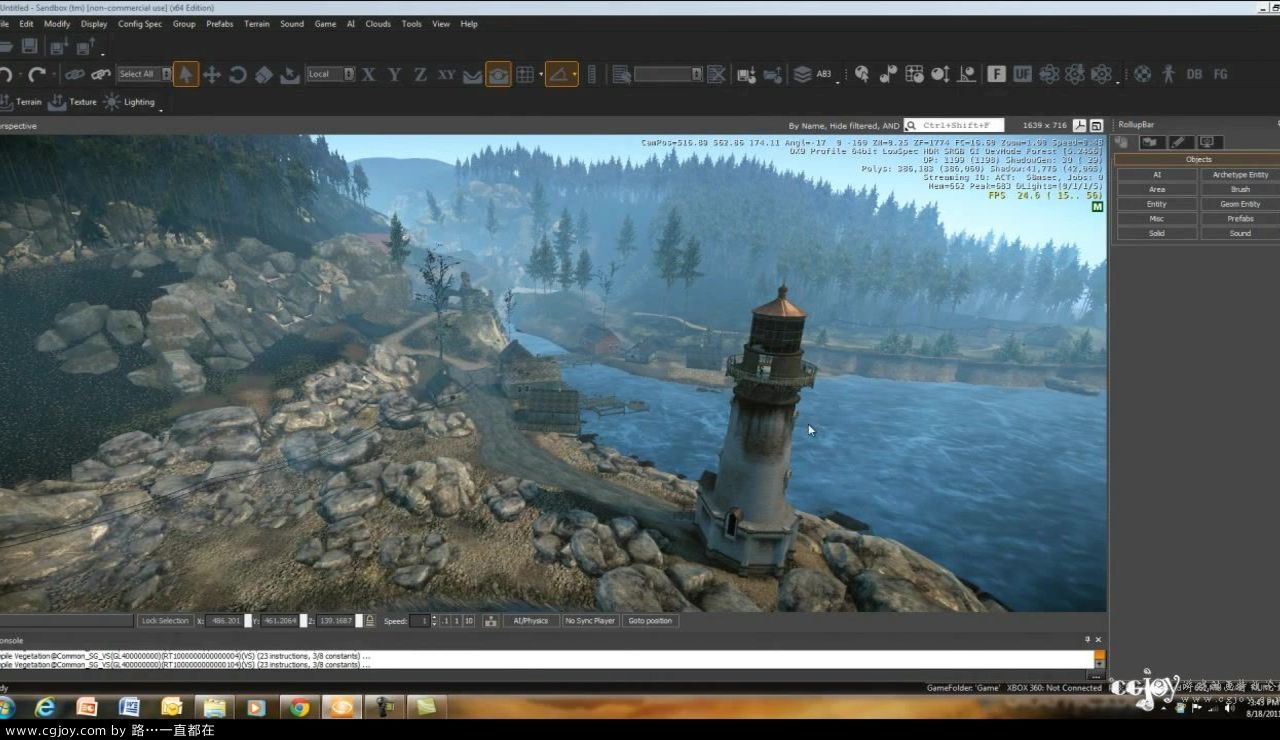This screenshot has height=740, width=1280.
Task: Click the human figure character icon
Action: tap(1167, 74)
